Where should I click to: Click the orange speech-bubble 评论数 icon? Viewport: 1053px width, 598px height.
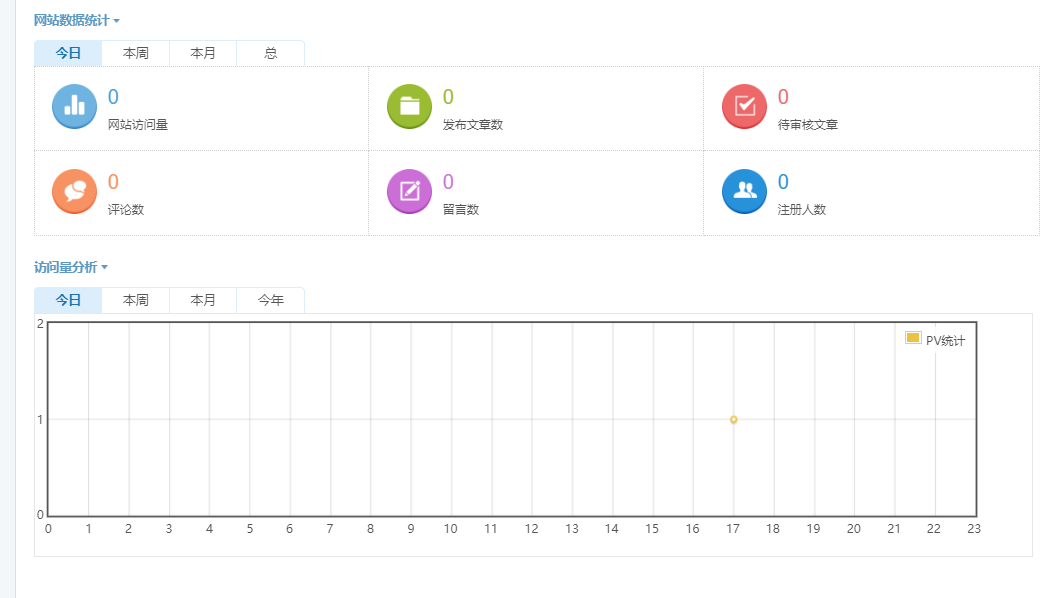pos(74,191)
